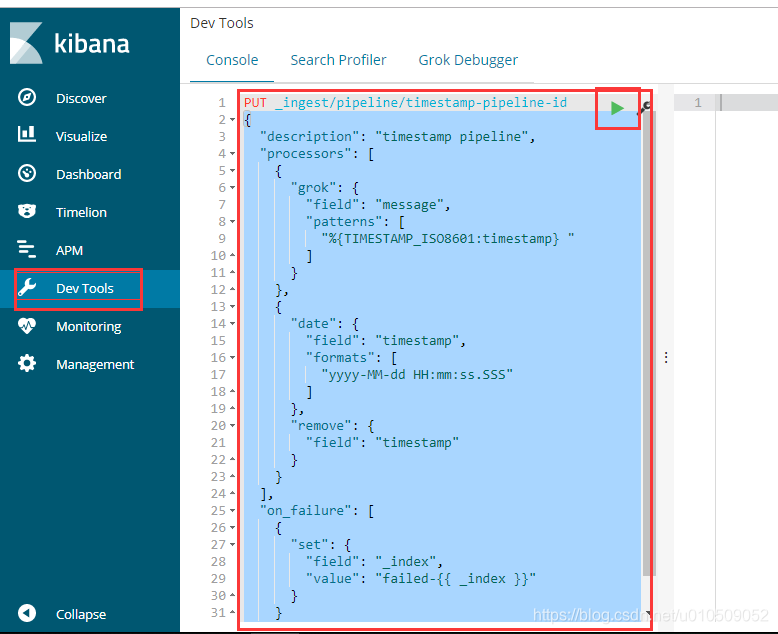Switch to the Search Profiler tab
The image size is (778, 634).
(338, 60)
